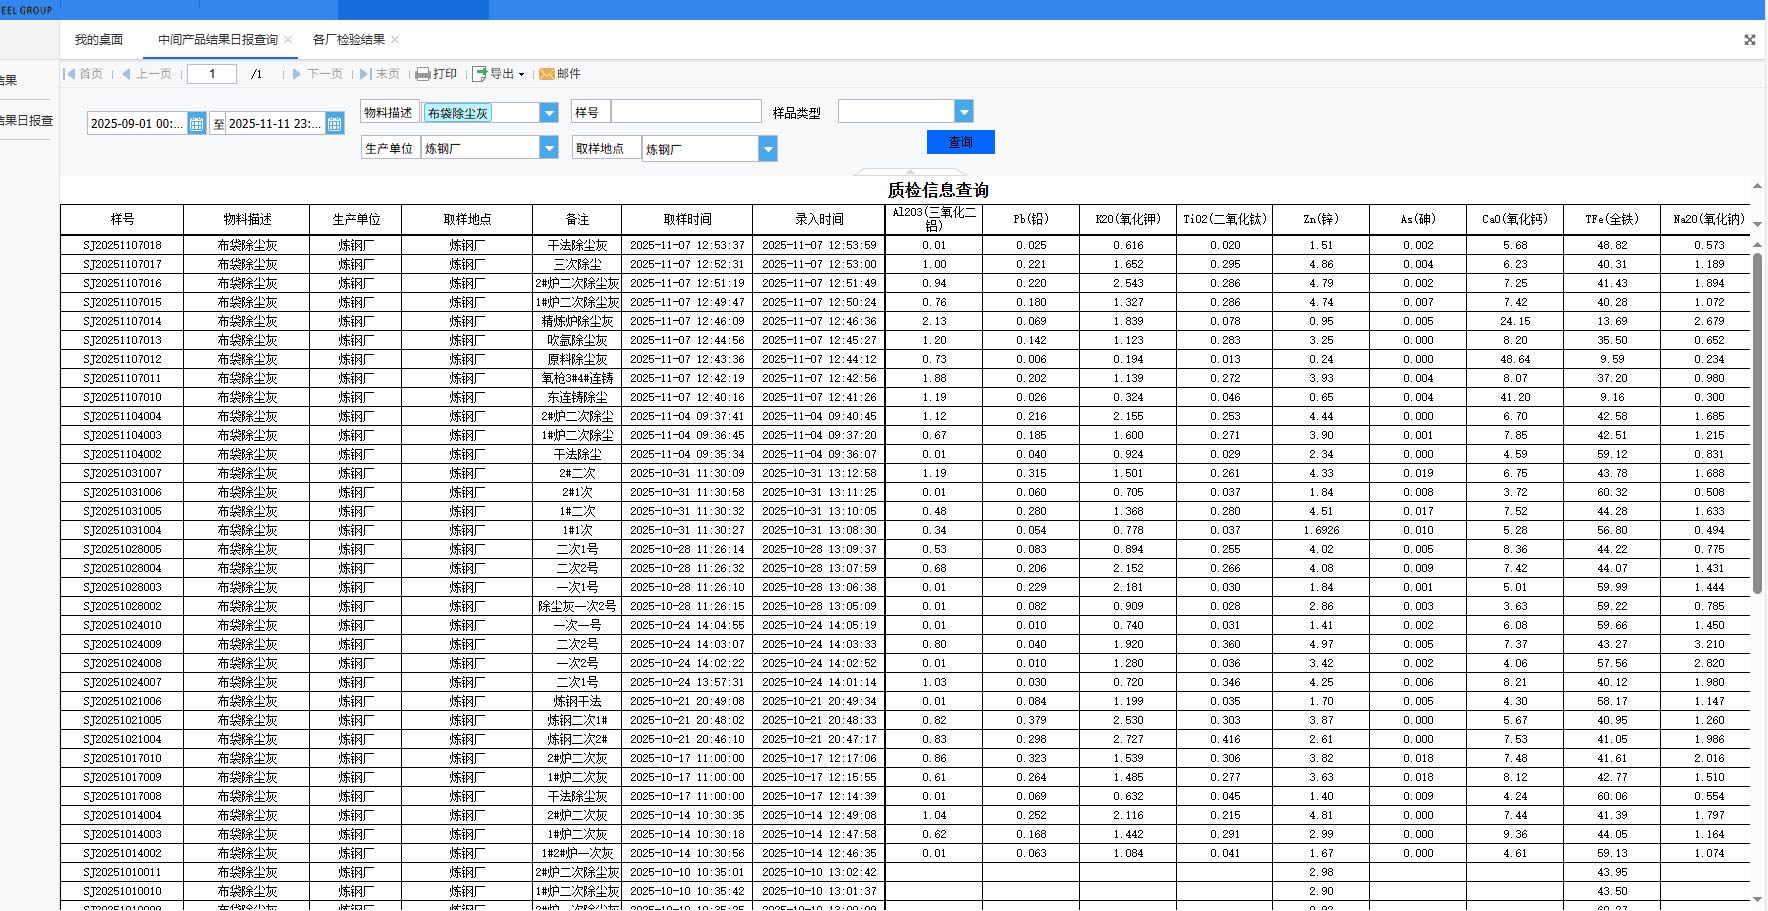Go to next page with 下一页

pyautogui.click(x=297, y=74)
